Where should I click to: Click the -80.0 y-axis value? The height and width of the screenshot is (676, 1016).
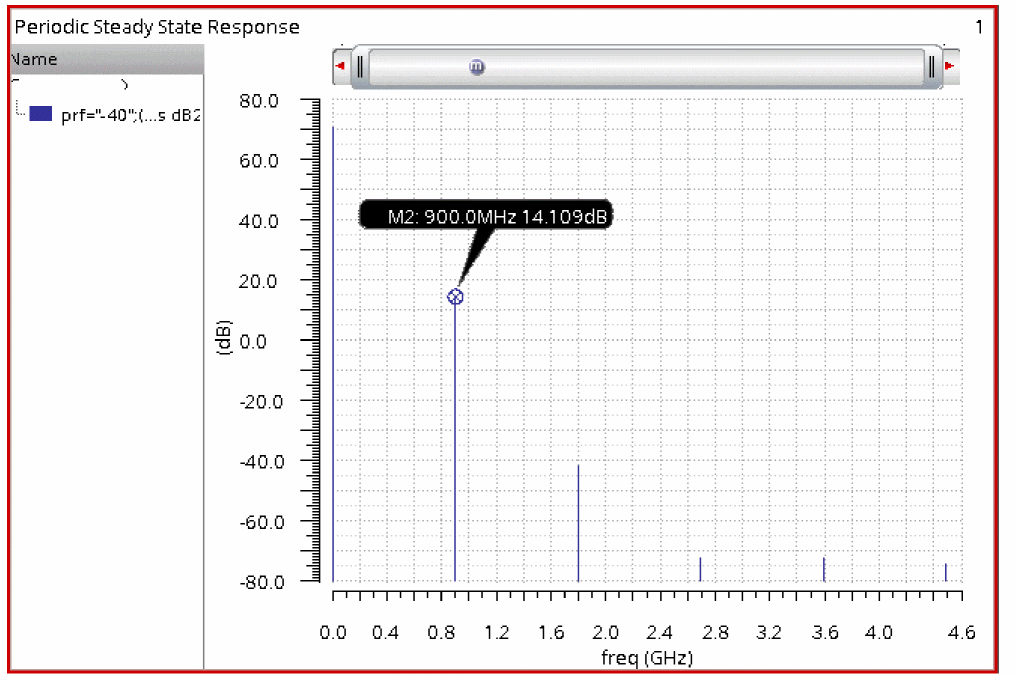pos(262,582)
